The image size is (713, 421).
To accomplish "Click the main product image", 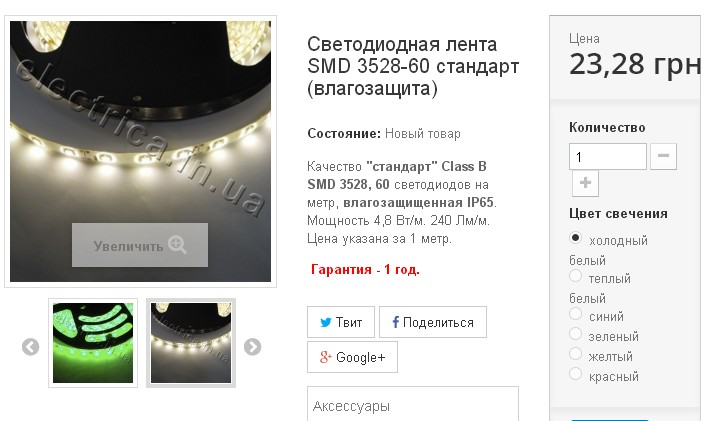I will click(x=141, y=151).
